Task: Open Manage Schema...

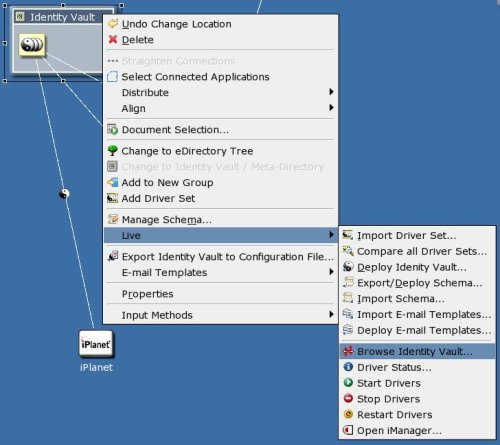Action: (x=220, y=219)
